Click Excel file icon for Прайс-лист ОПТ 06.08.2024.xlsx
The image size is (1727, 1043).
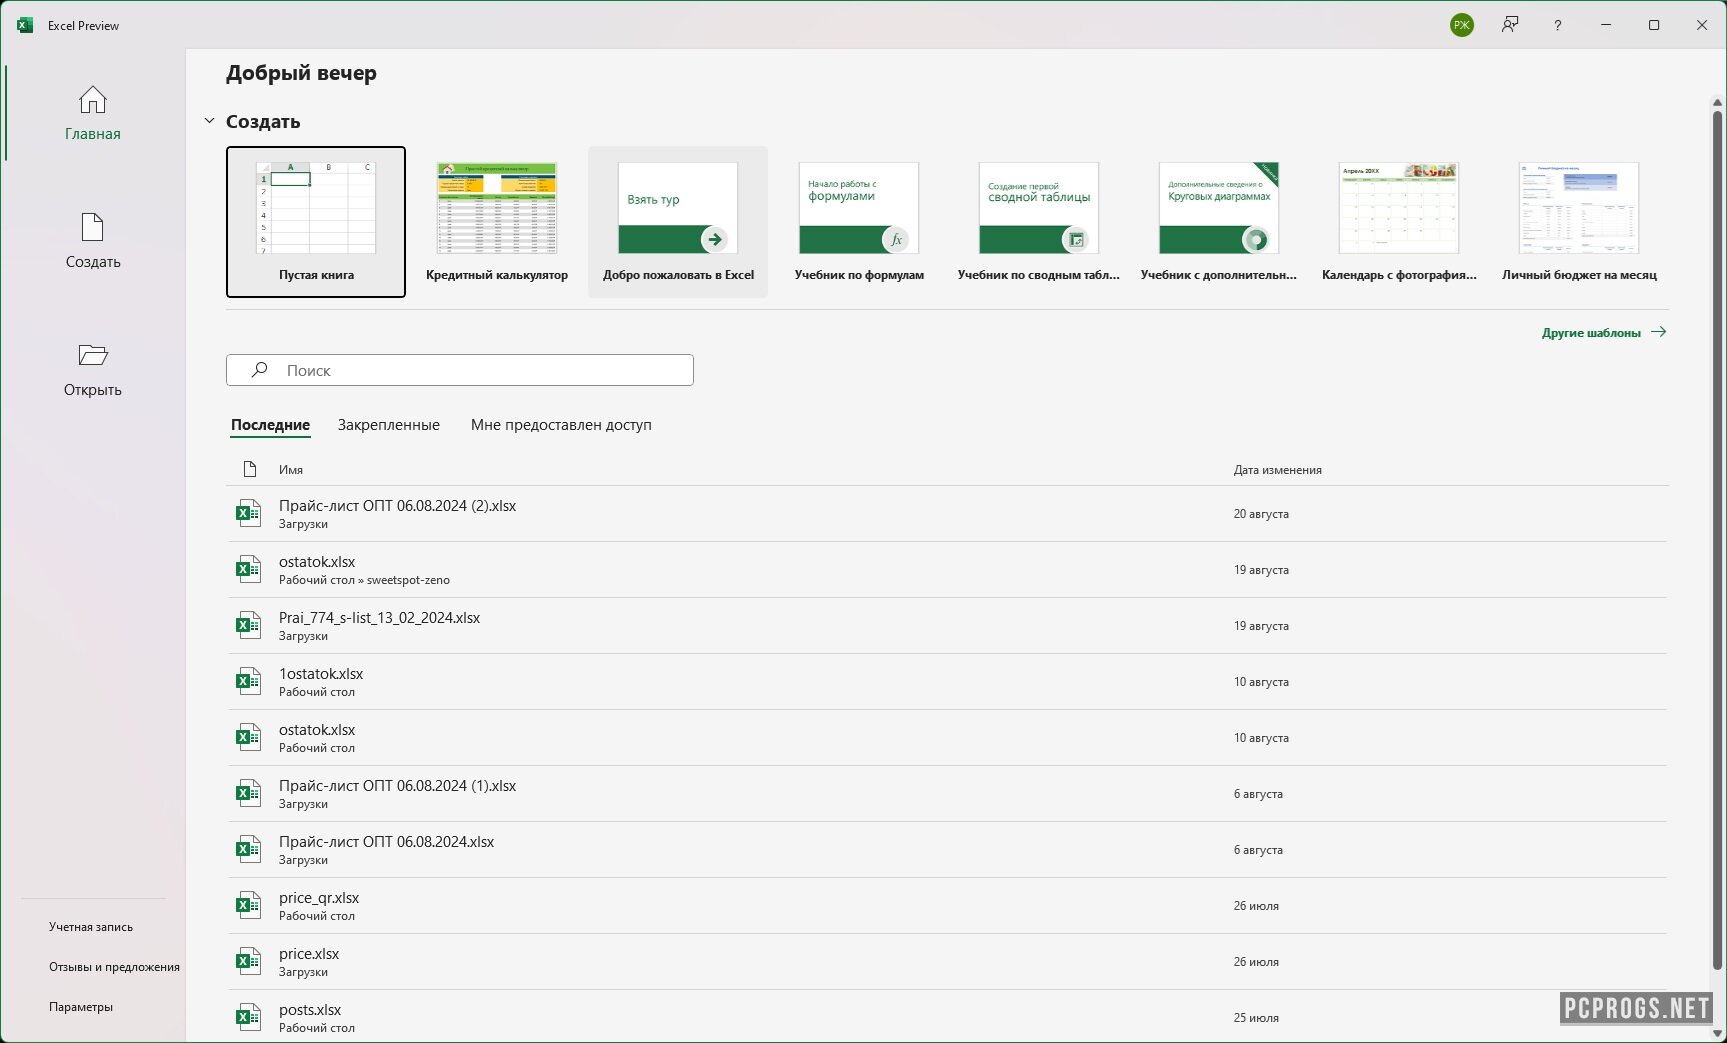click(248, 849)
